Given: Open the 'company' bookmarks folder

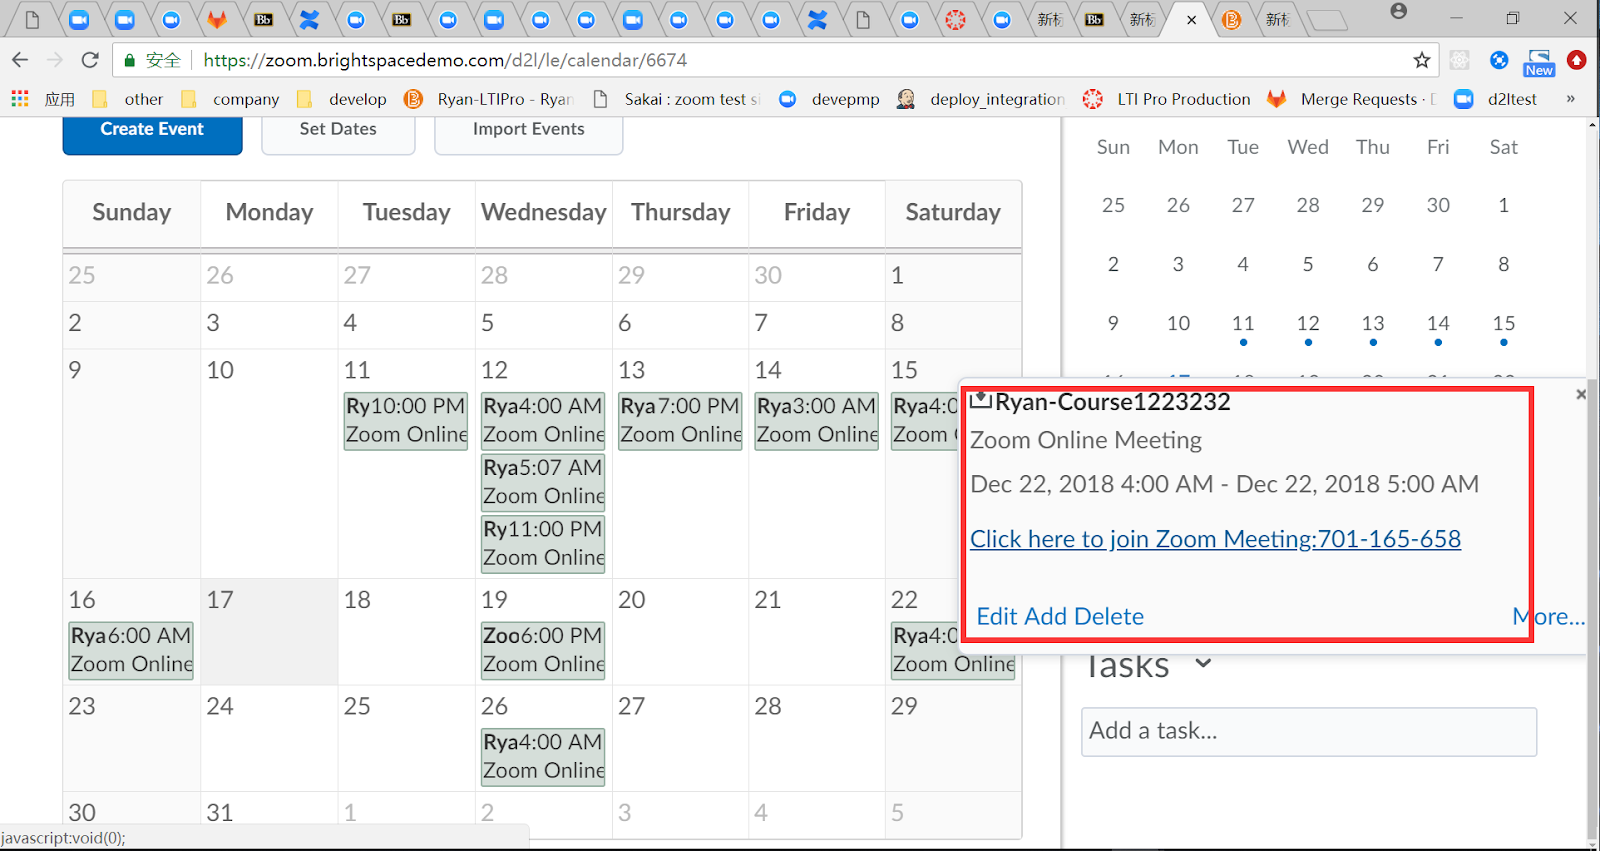Looking at the screenshot, I should click(x=231, y=99).
